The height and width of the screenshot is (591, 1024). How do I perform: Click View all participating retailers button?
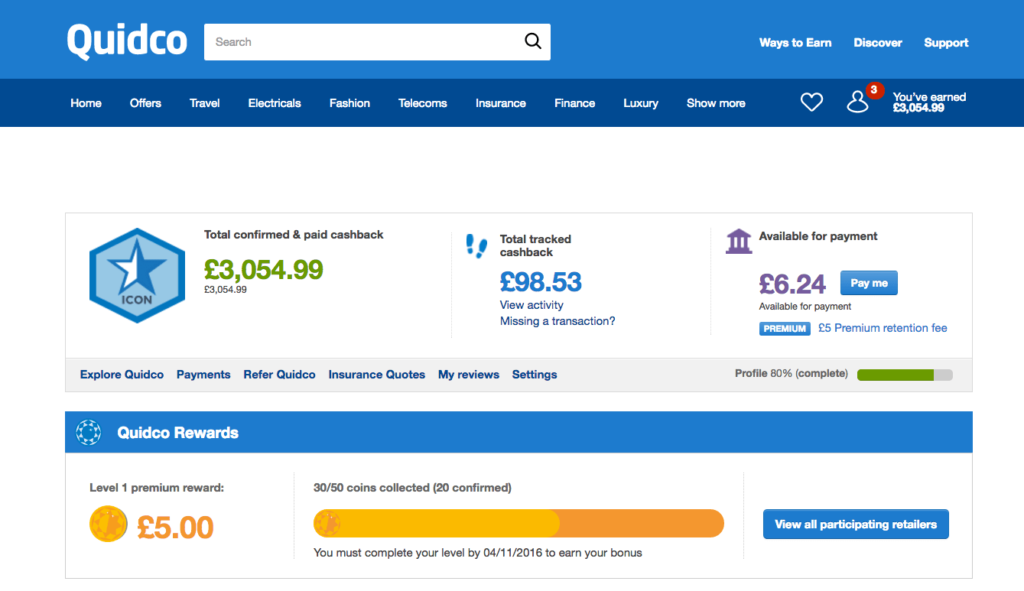856,524
